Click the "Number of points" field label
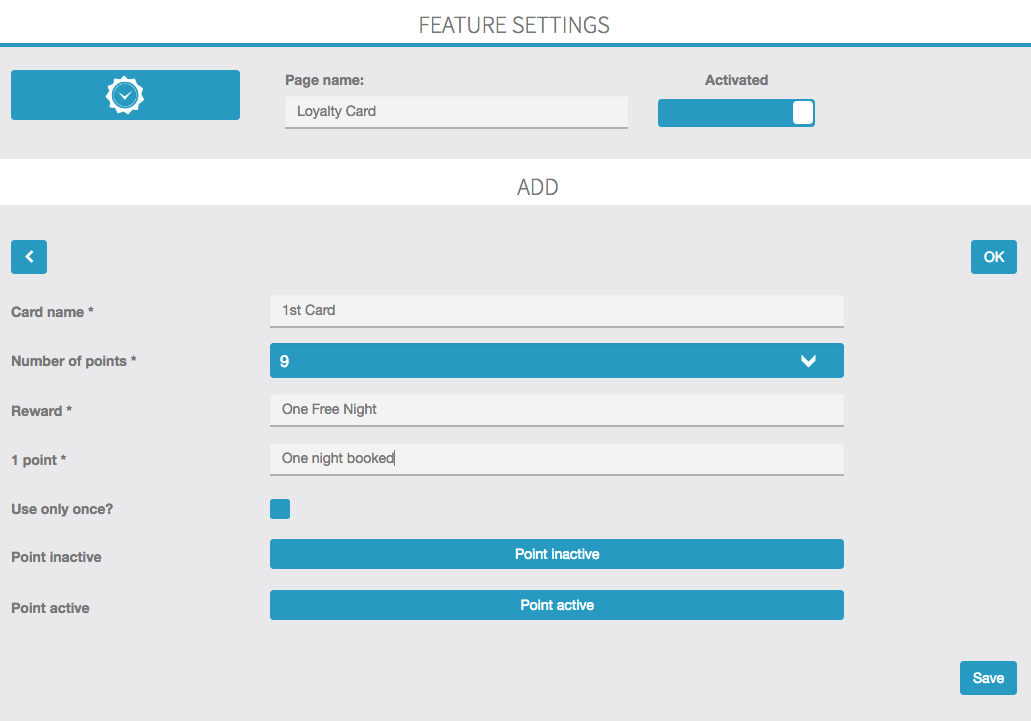The height and width of the screenshot is (721, 1031). coord(73,361)
